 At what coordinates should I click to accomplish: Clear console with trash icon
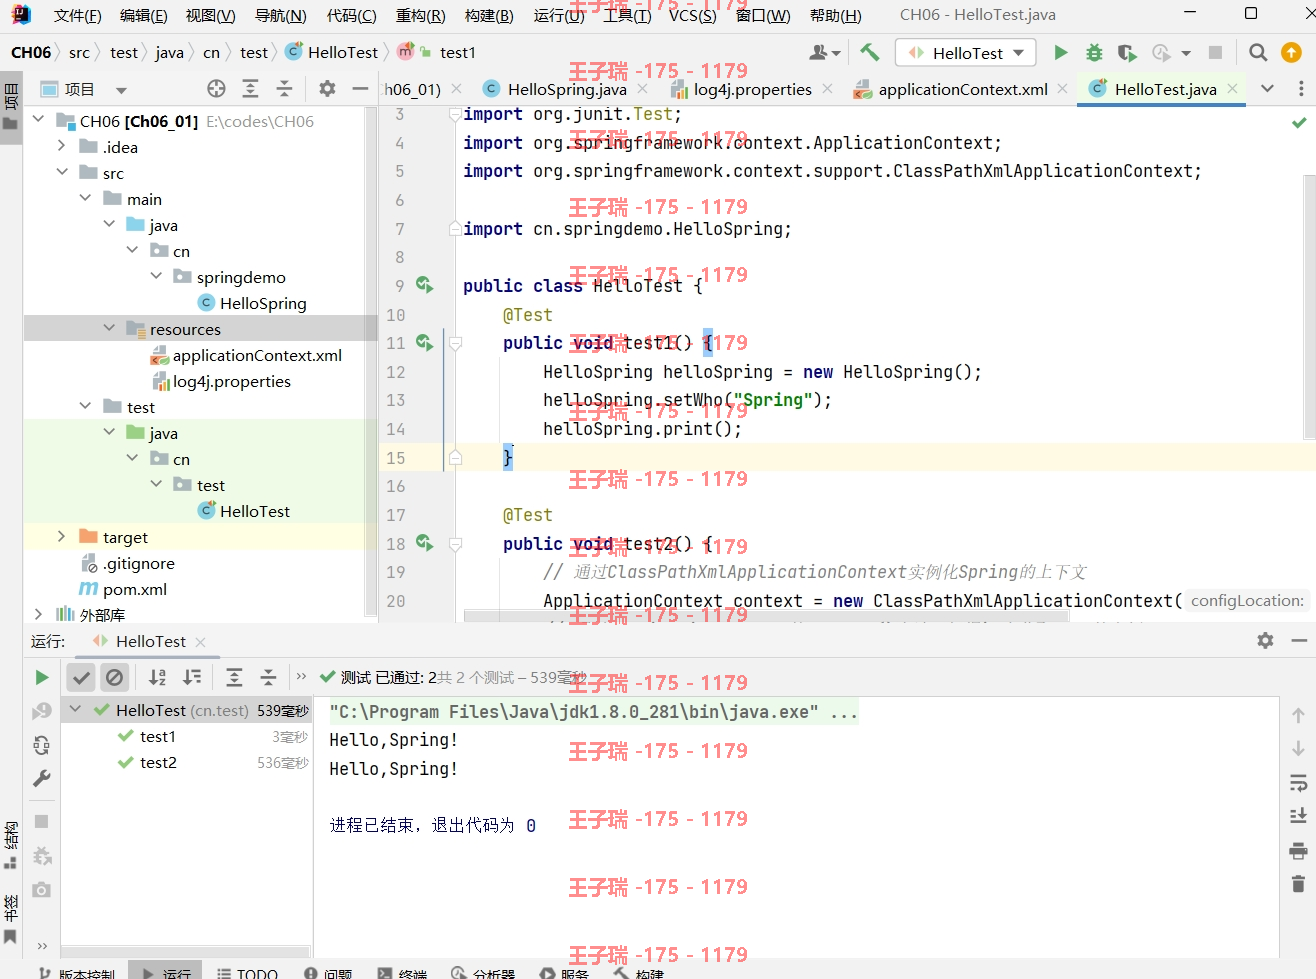pos(1298,884)
